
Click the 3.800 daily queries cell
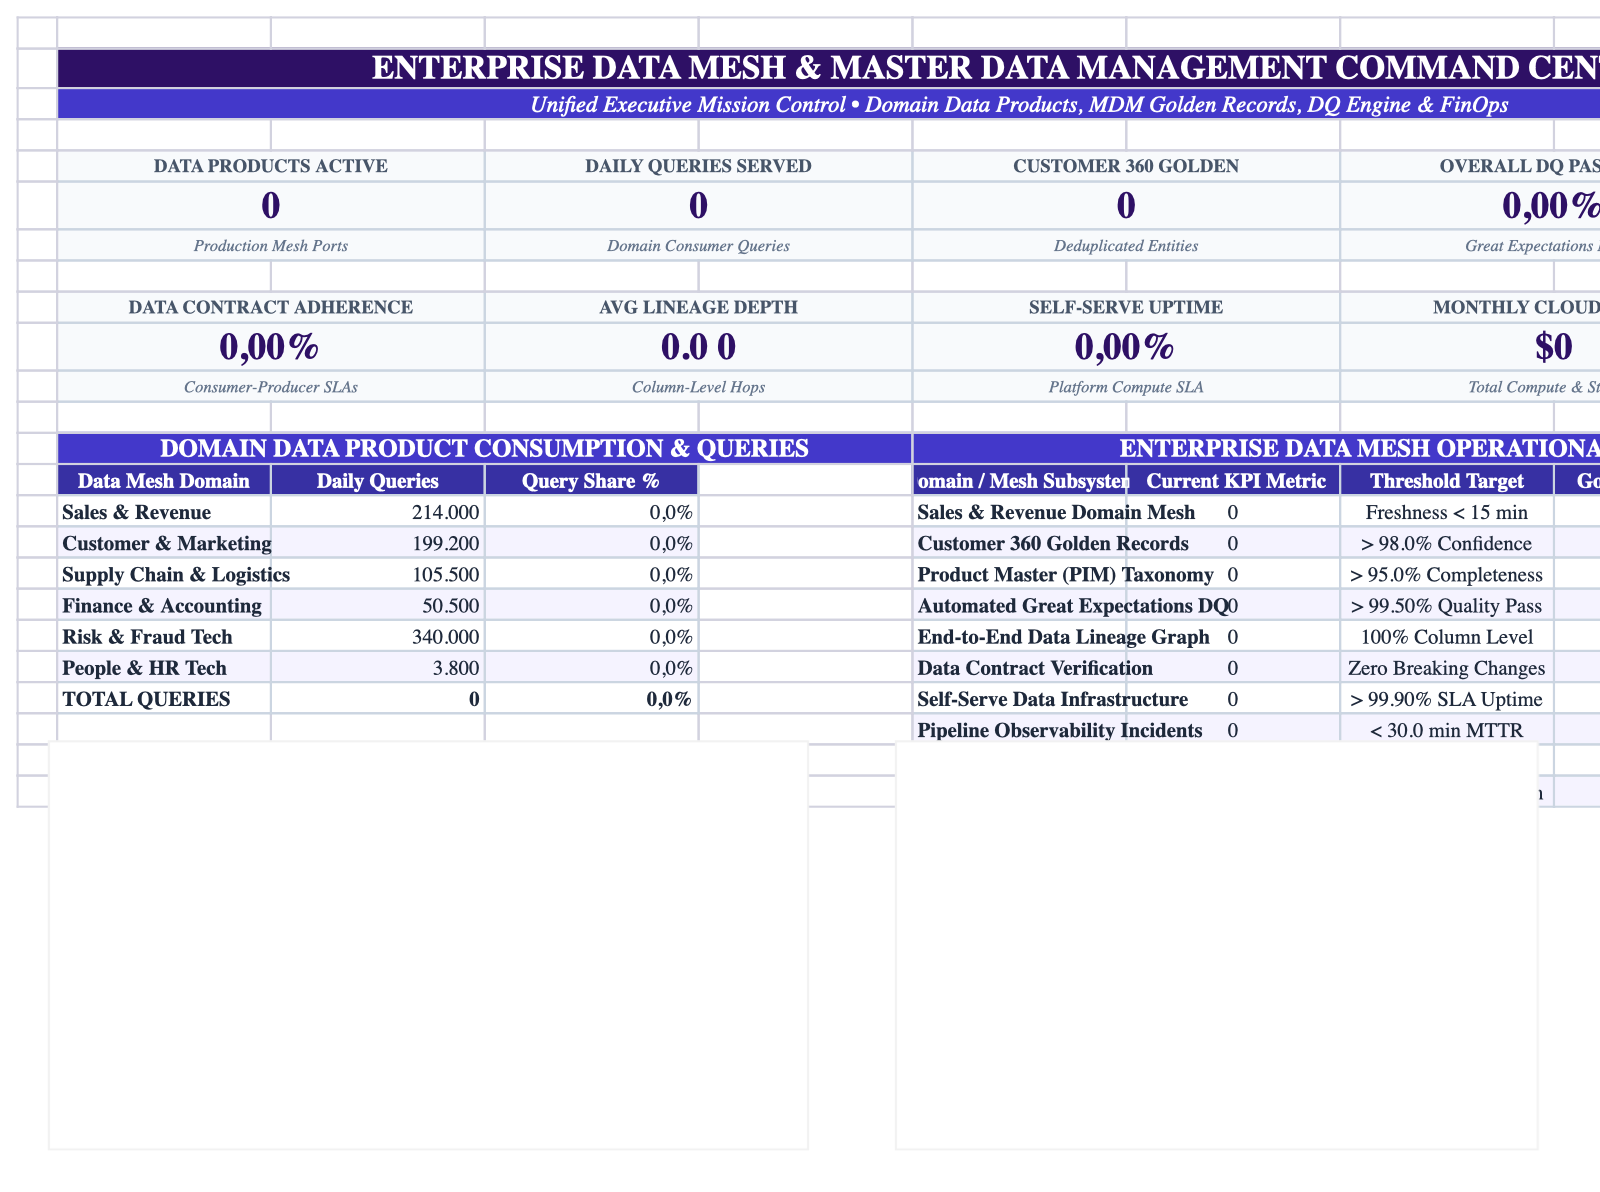tap(378, 668)
